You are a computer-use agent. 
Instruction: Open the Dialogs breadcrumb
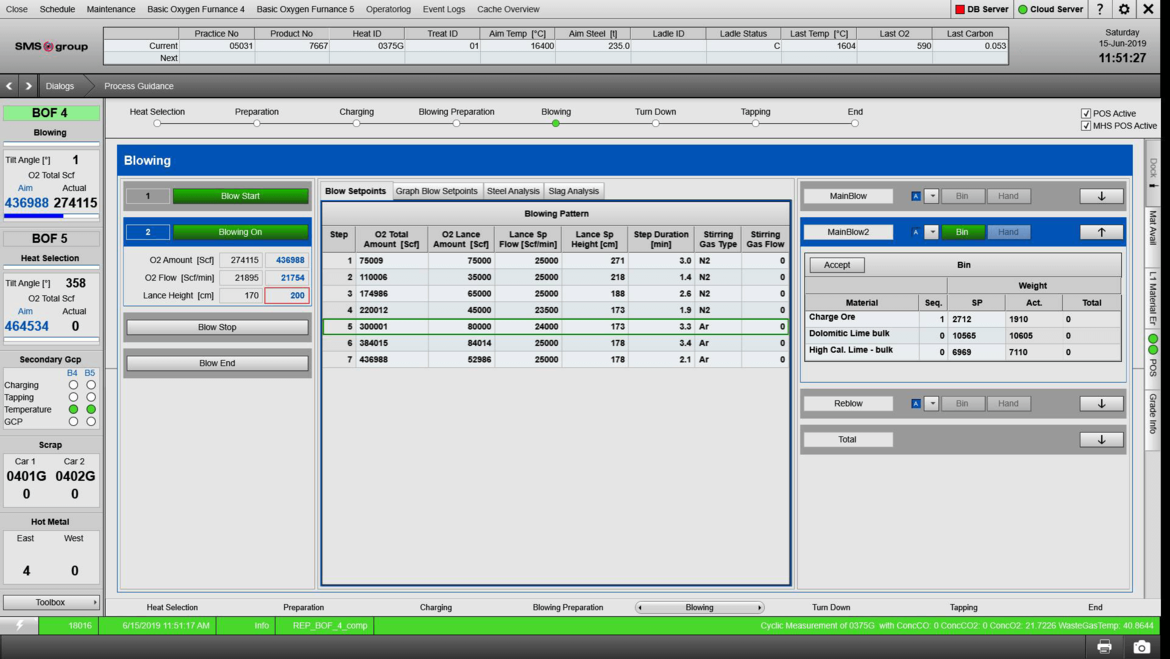60,86
